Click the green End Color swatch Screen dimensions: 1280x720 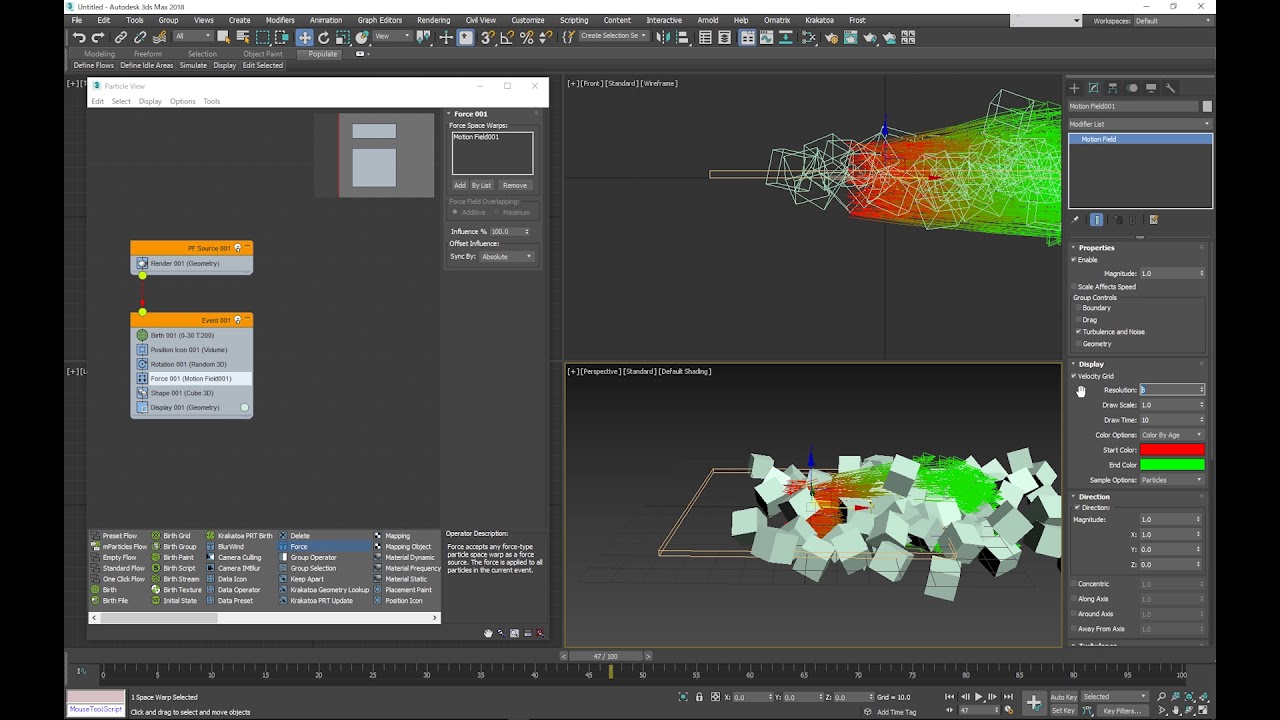(1172, 465)
